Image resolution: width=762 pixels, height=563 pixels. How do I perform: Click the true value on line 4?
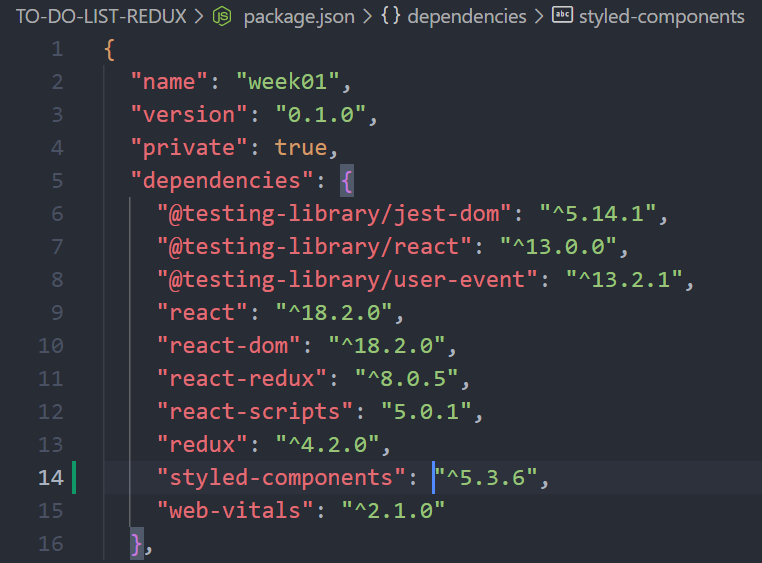(x=301, y=148)
